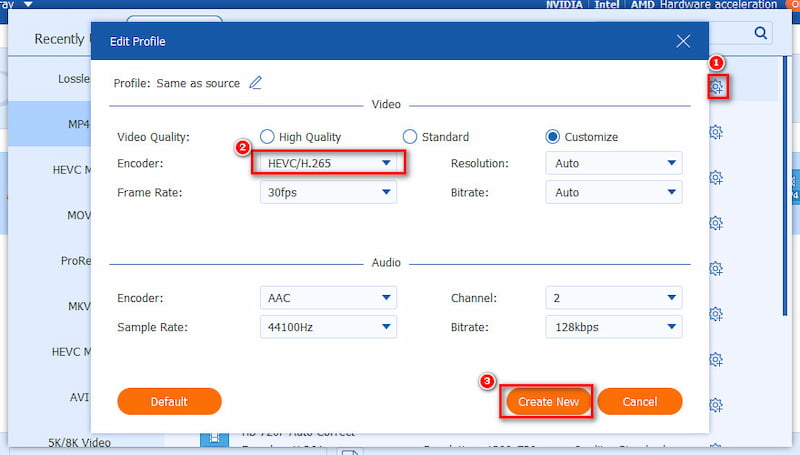Screen dimensions: 800x455
Task: Expand the 30fps Frame Rate dropdown
Action: (x=328, y=192)
